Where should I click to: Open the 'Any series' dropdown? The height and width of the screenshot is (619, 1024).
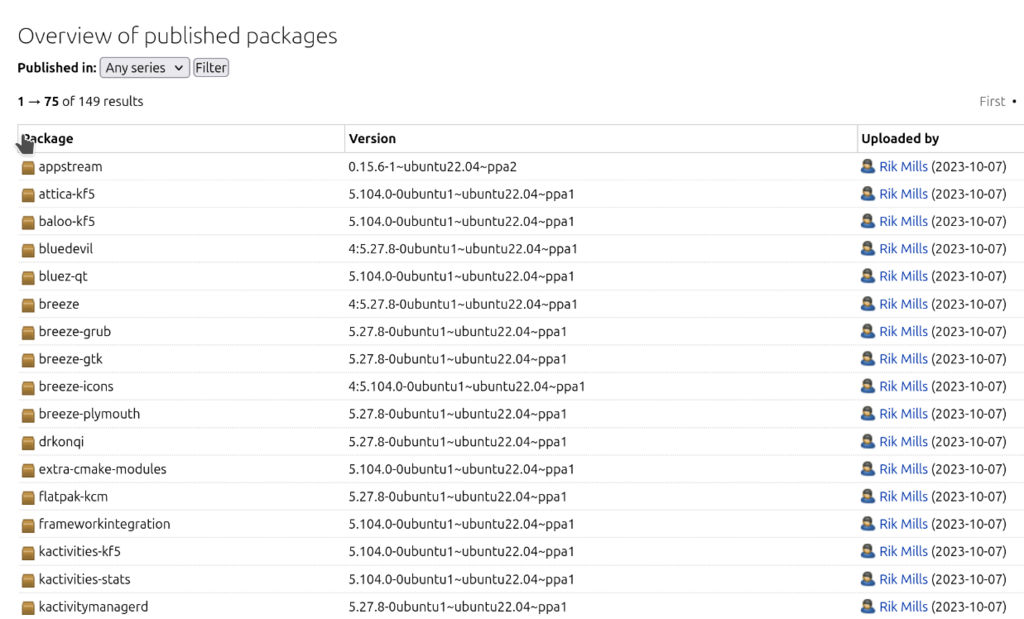[x=145, y=68]
